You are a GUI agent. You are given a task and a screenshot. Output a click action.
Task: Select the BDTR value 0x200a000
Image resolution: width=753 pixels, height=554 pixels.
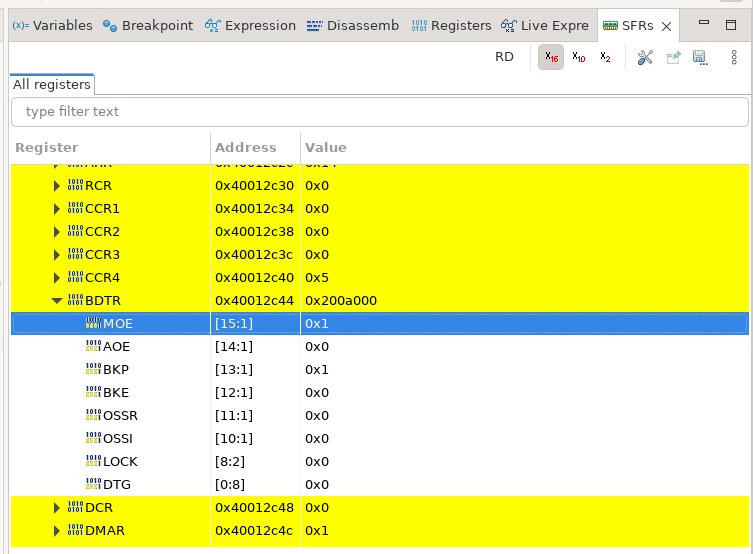(x=341, y=301)
